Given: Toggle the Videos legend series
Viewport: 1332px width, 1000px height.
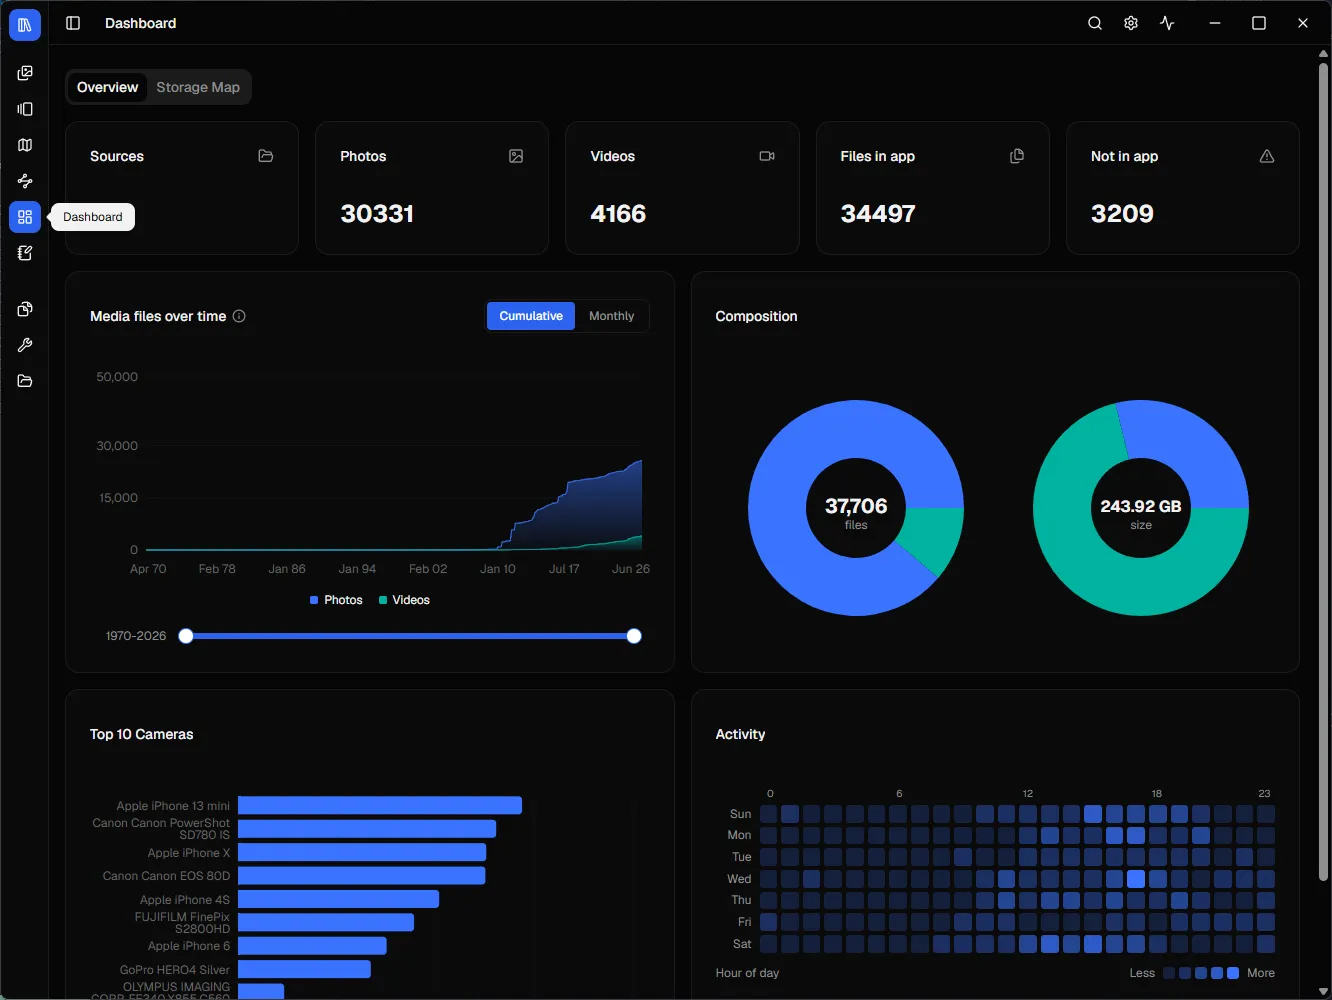Looking at the screenshot, I should point(404,600).
